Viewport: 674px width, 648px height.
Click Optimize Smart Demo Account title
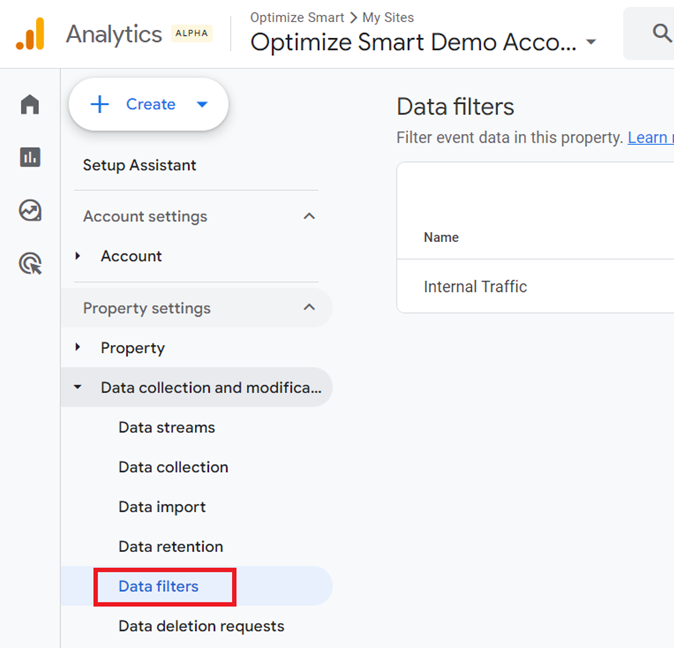point(414,42)
